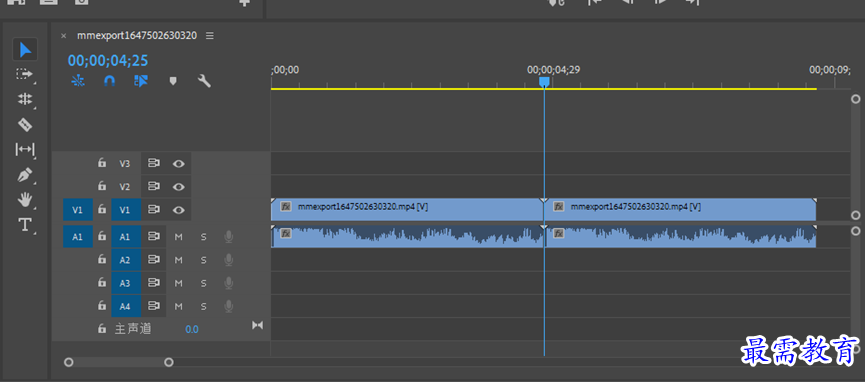This screenshot has height=382, width=865.
Task: Hide V3 track output eye
Action: click(x=178, y=163)
